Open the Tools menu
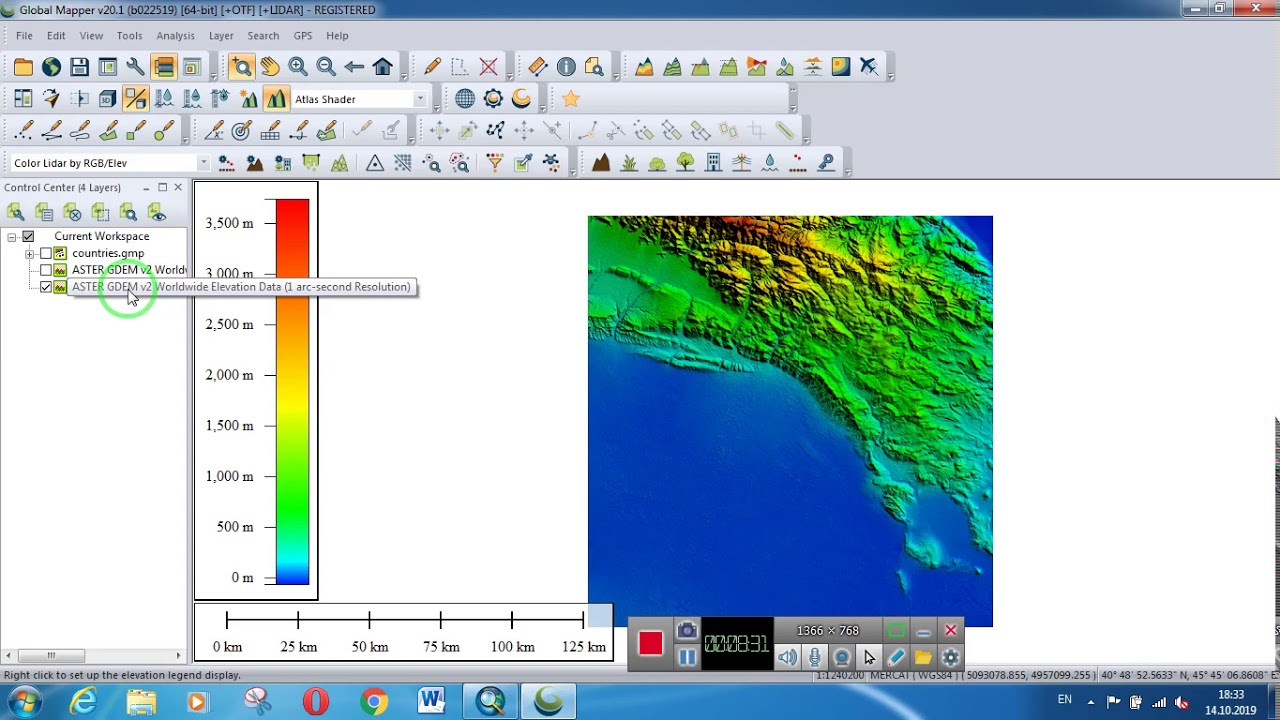1280x720 pixels. tap(129, 36)
